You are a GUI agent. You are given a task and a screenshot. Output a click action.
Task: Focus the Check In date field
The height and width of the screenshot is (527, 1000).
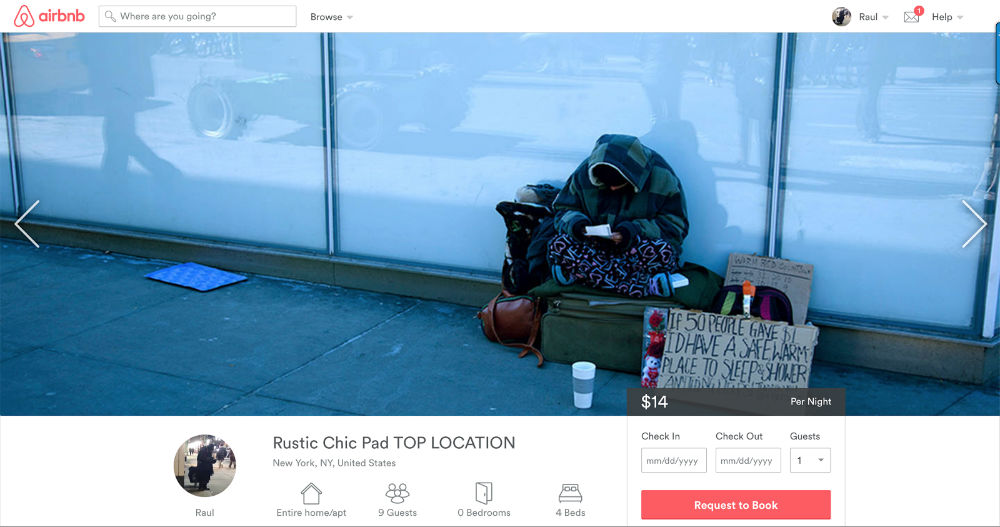(673, 461)
